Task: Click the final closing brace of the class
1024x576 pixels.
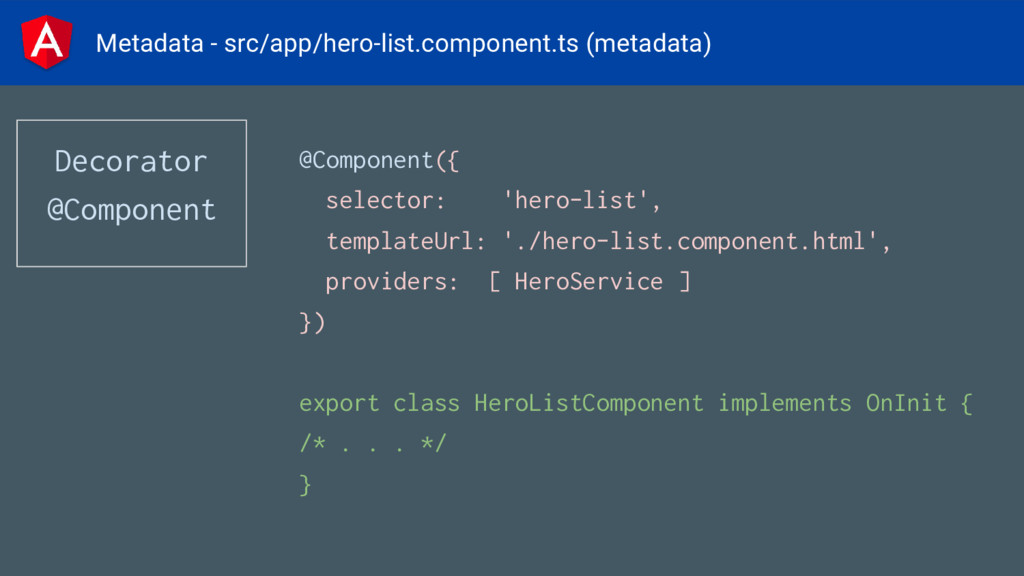Action: click(305, 485)
